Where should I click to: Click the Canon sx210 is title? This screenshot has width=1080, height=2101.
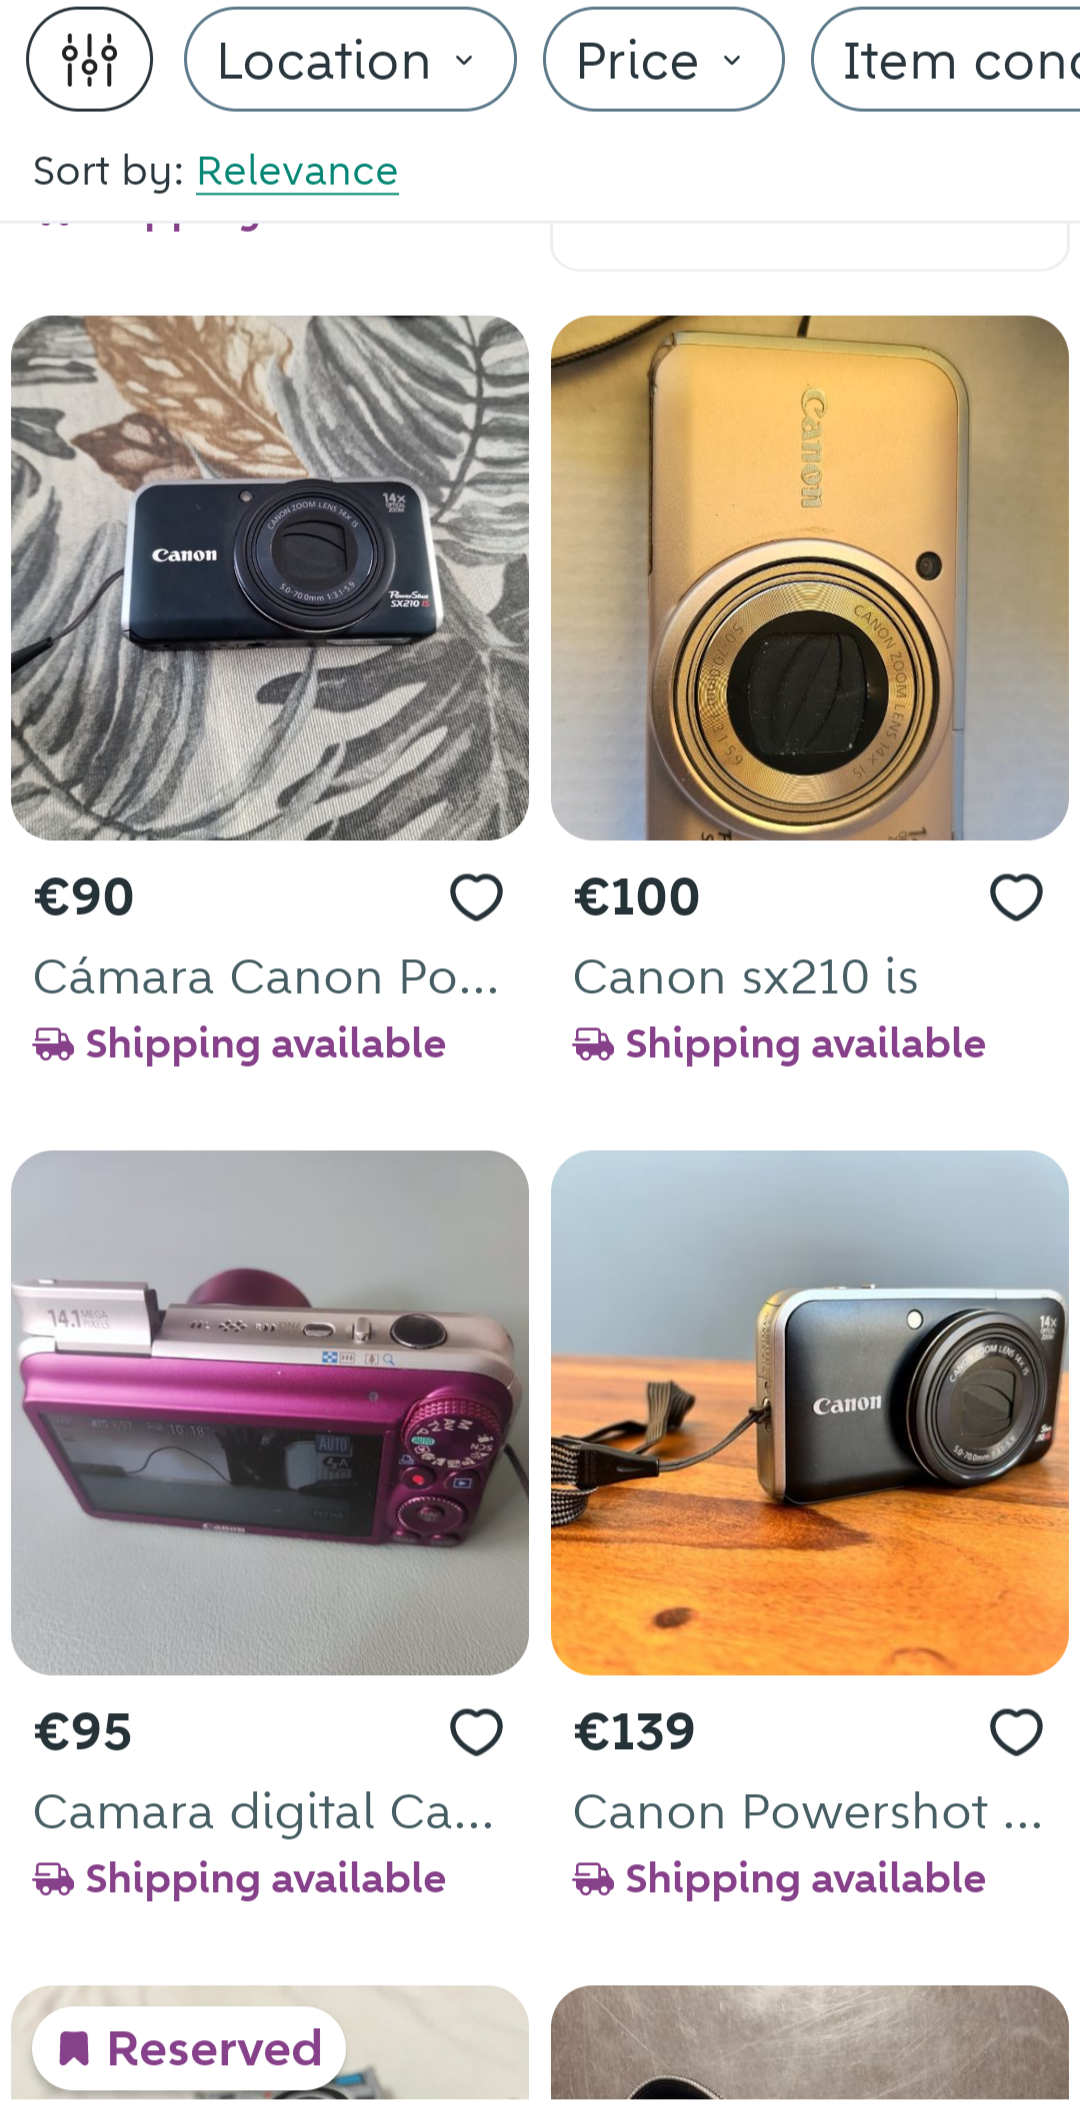(746, 977)
